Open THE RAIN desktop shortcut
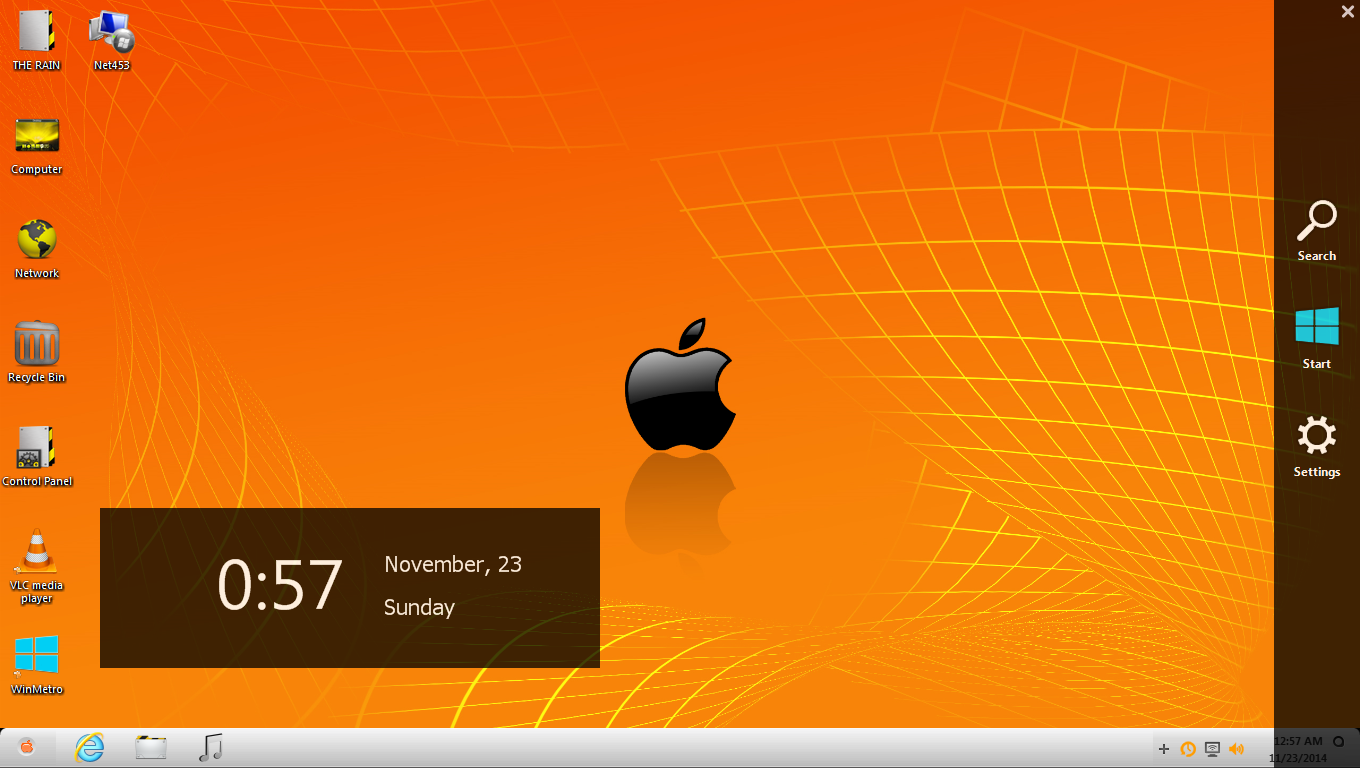This screenshot has width=1360, height=768. coord(36,40)
